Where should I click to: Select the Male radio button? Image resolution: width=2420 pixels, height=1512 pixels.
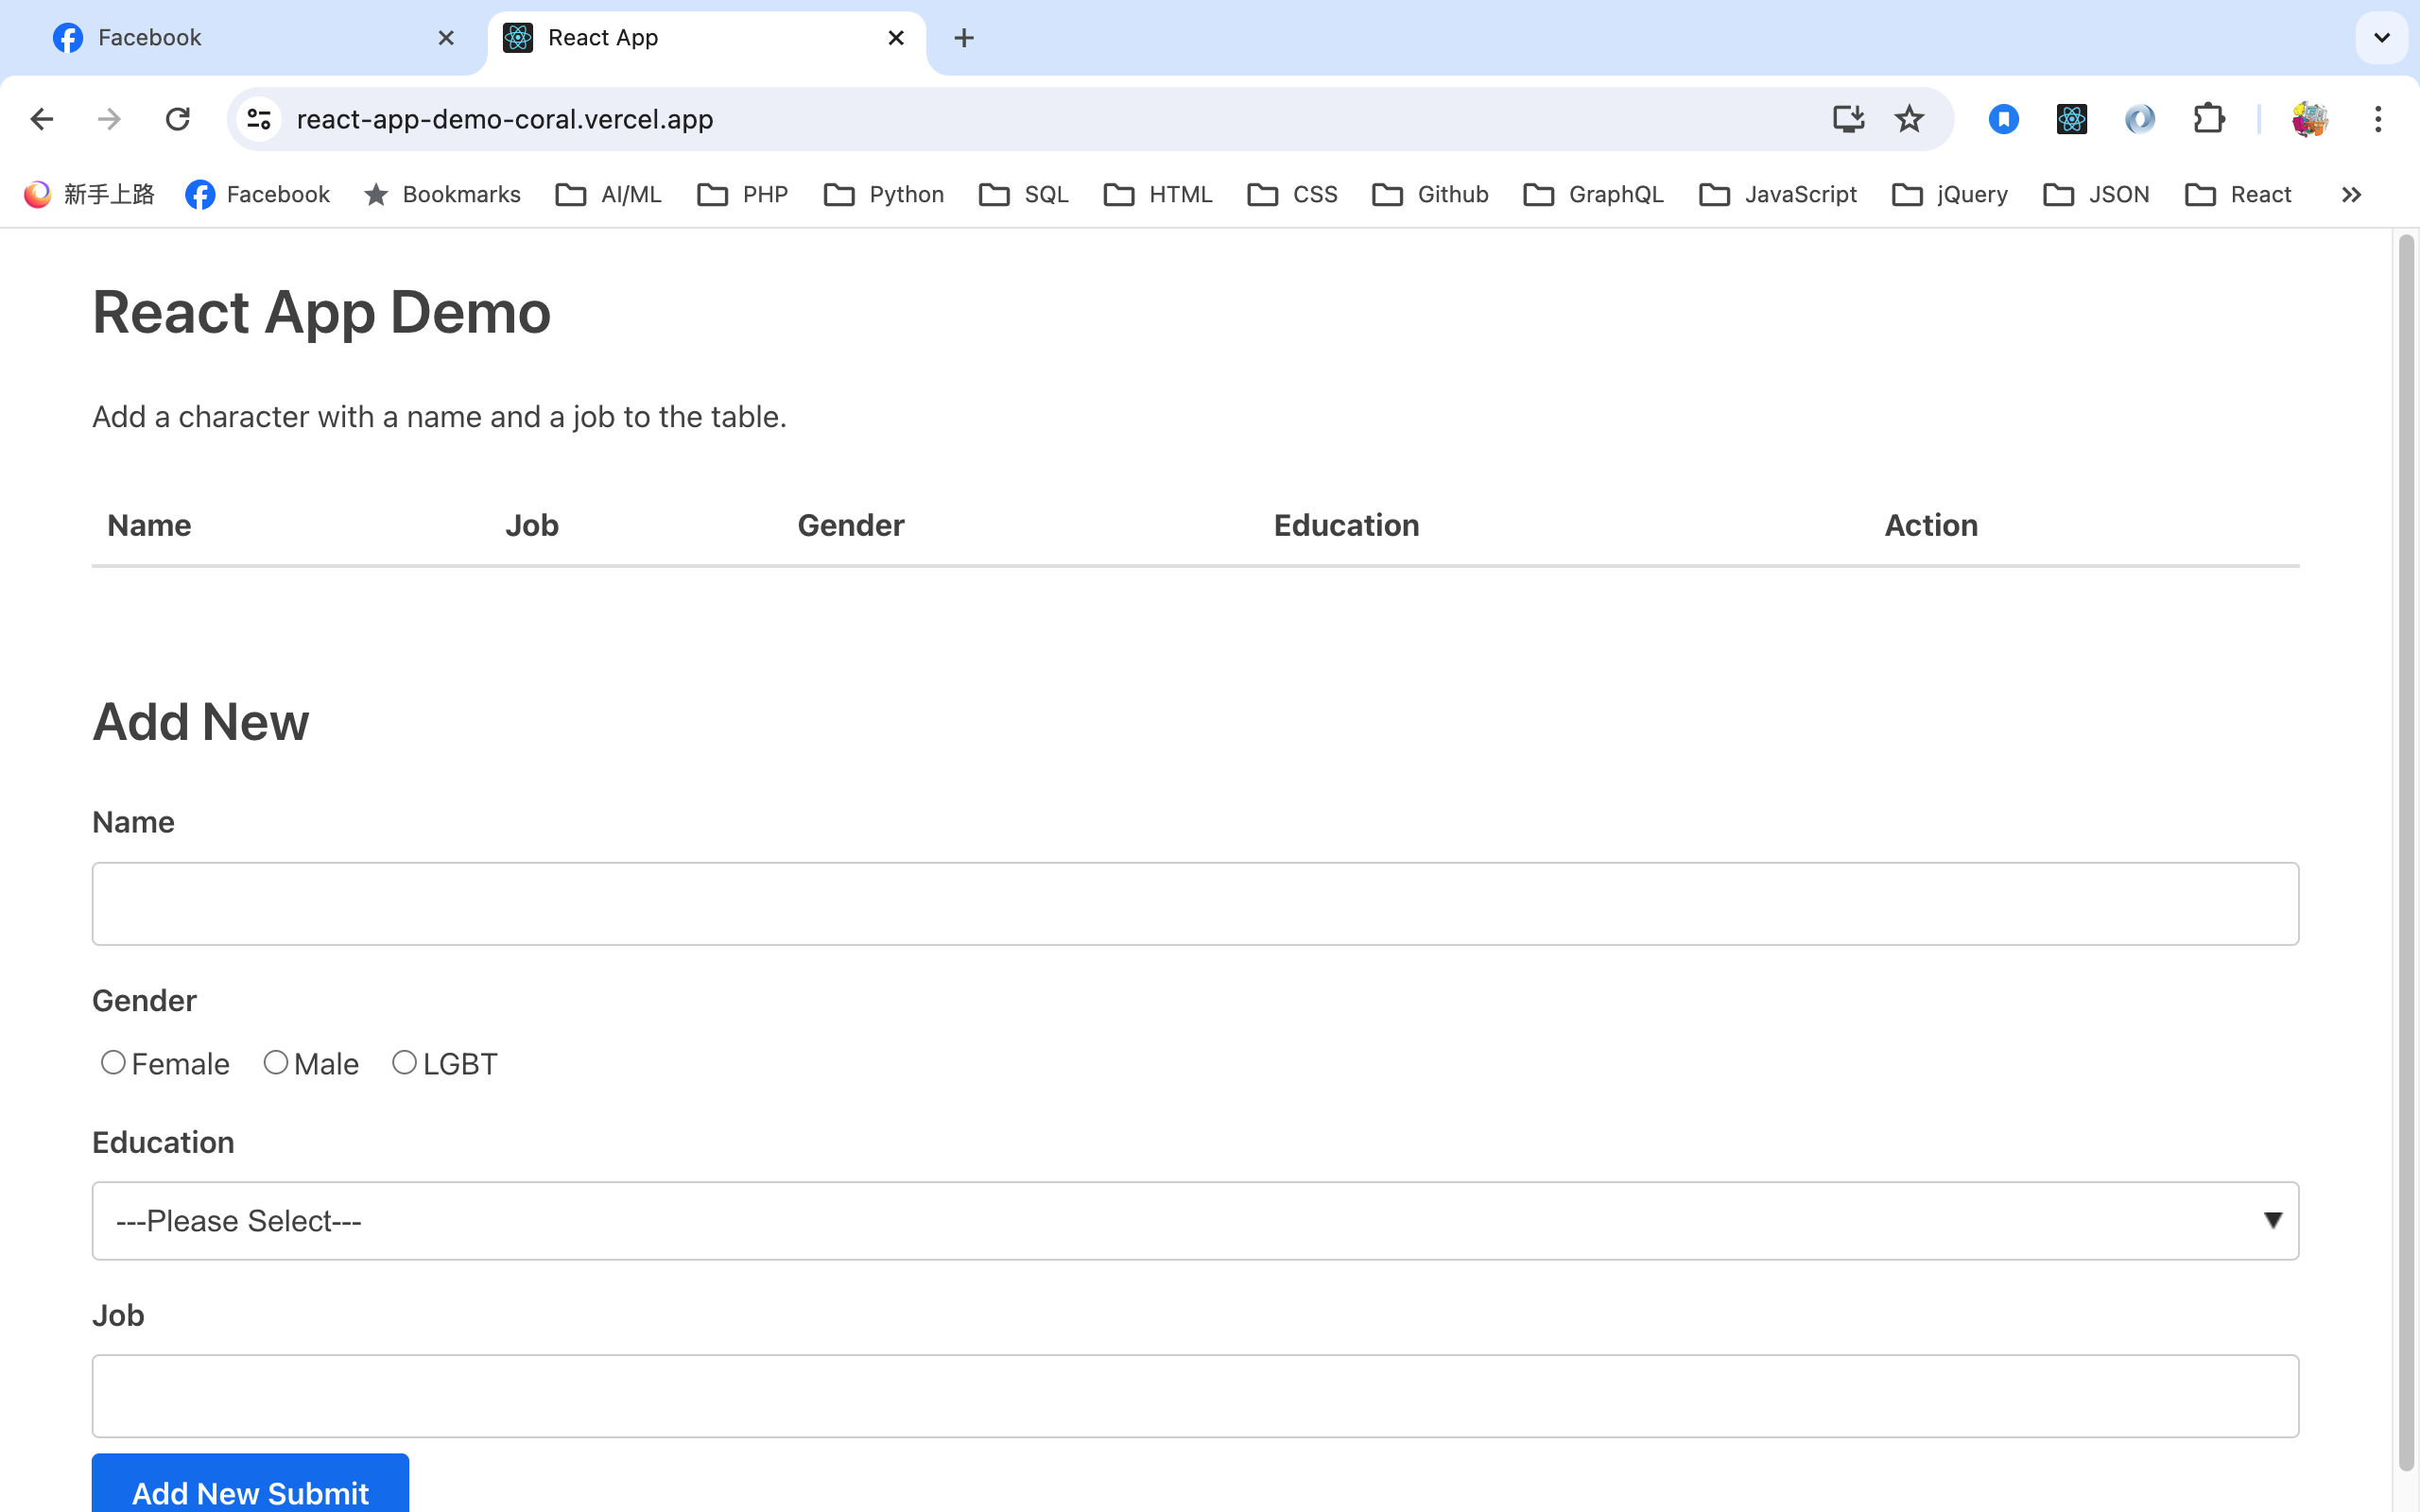pos(275,1062)
